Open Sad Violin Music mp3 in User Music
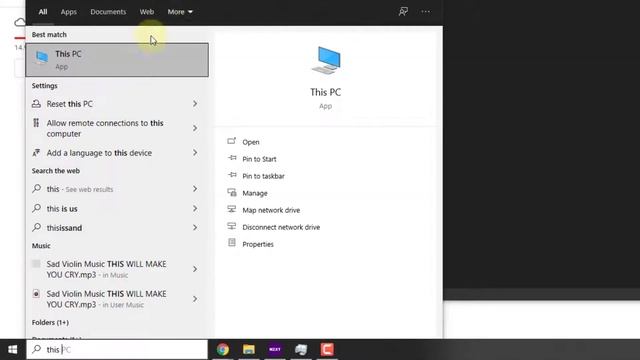 (117, 299)
